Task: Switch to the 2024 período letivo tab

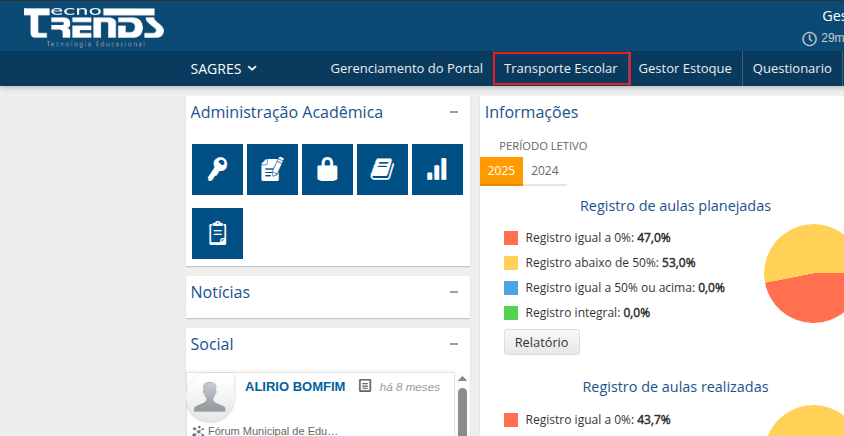Action: coord(545,171)
